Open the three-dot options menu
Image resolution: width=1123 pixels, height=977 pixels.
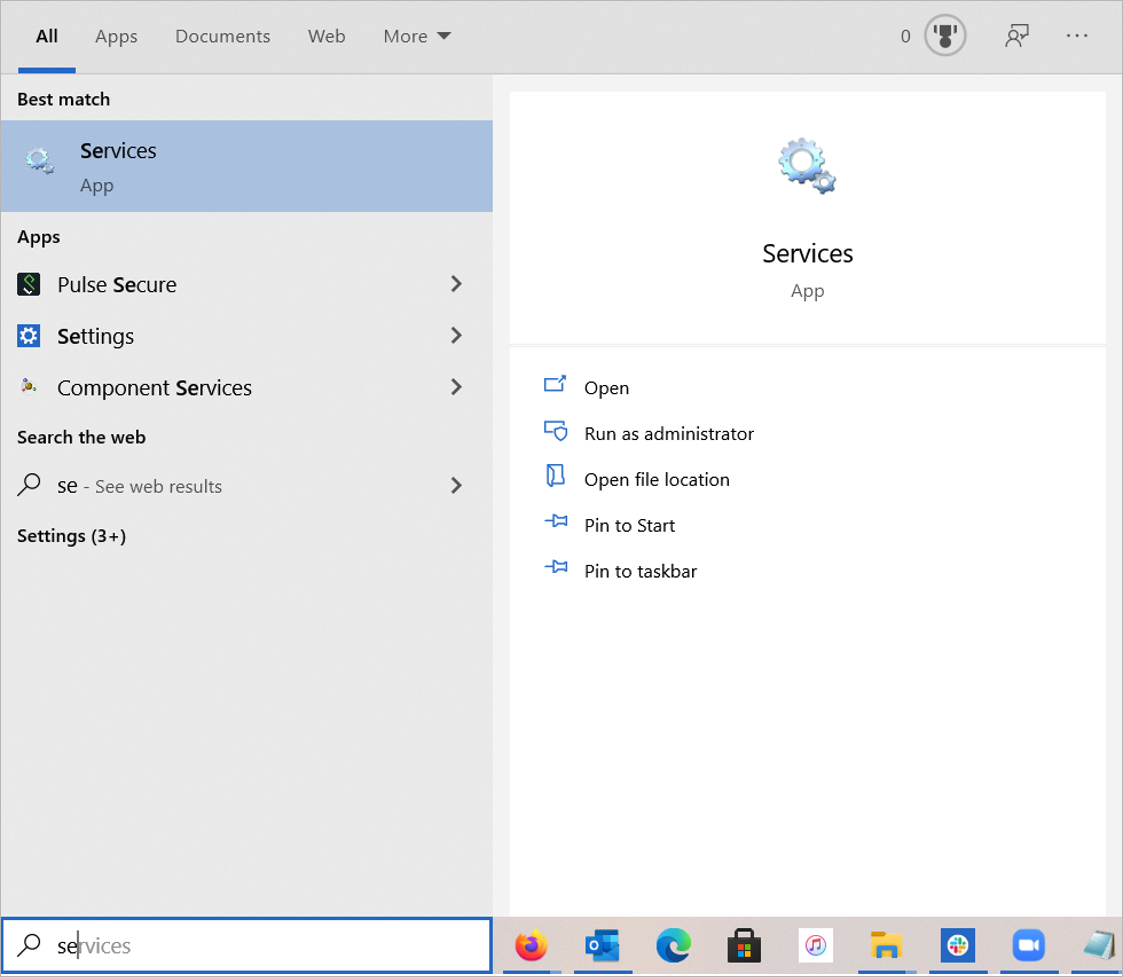tap(1077, 37)
